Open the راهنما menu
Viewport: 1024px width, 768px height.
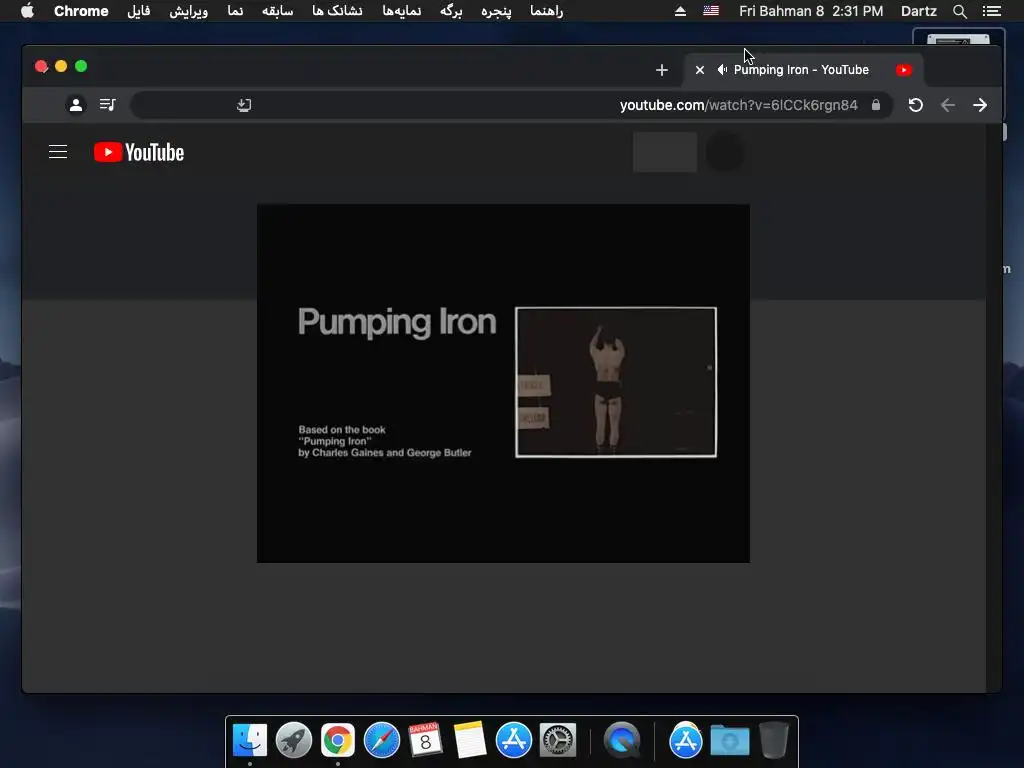click(x=547, y=11)
